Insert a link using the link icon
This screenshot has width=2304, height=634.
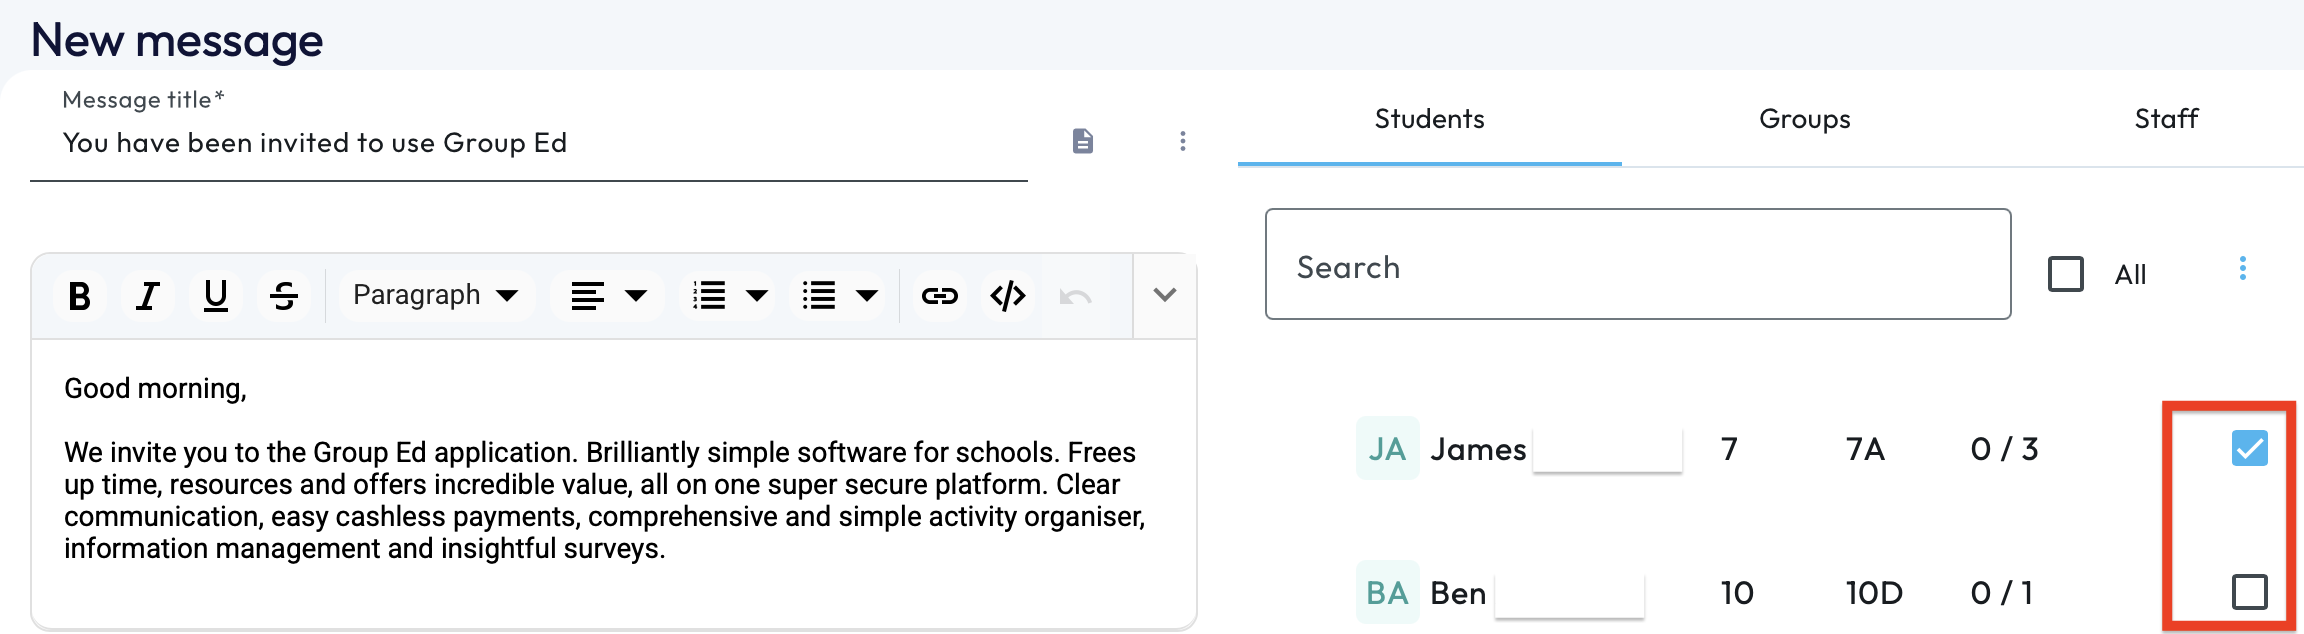pyautogui.click(x=939, y=296)
